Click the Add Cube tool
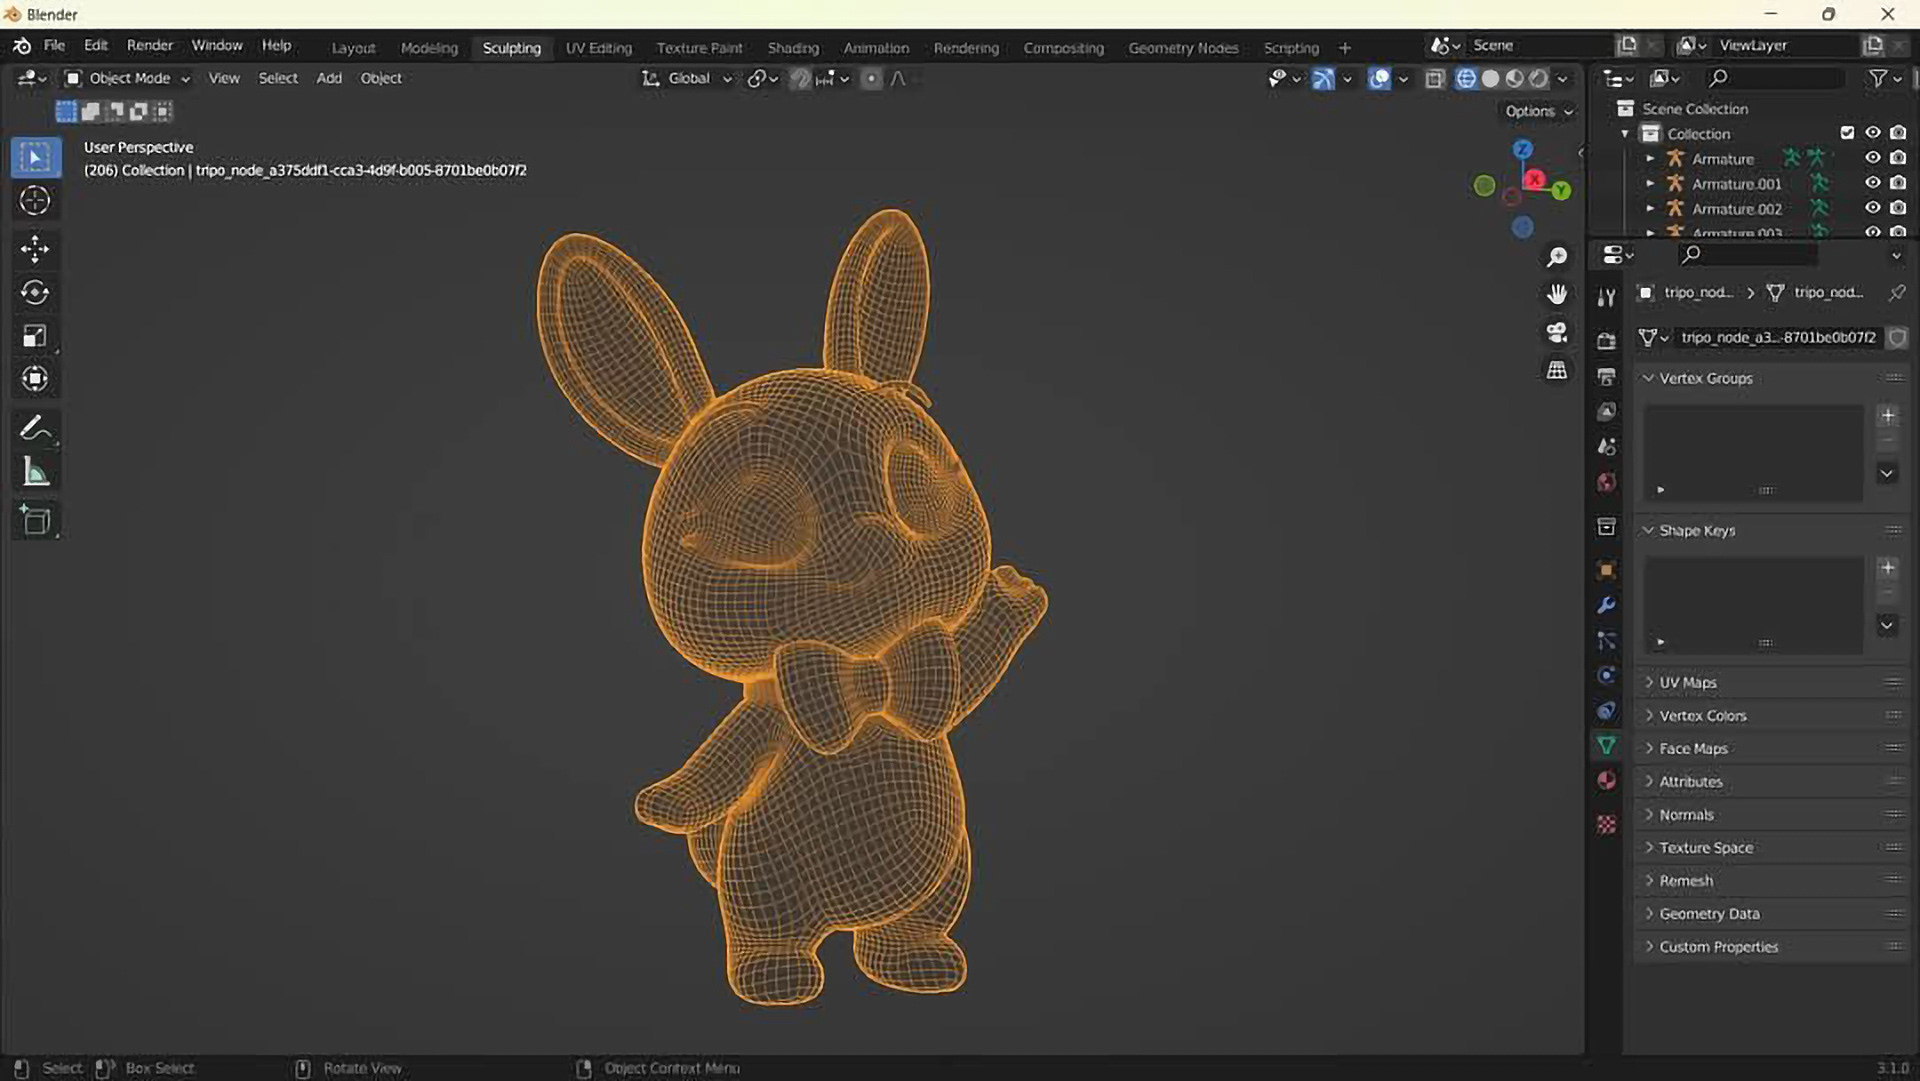The image size is (1920, 1081). click(x=35, y=520)
